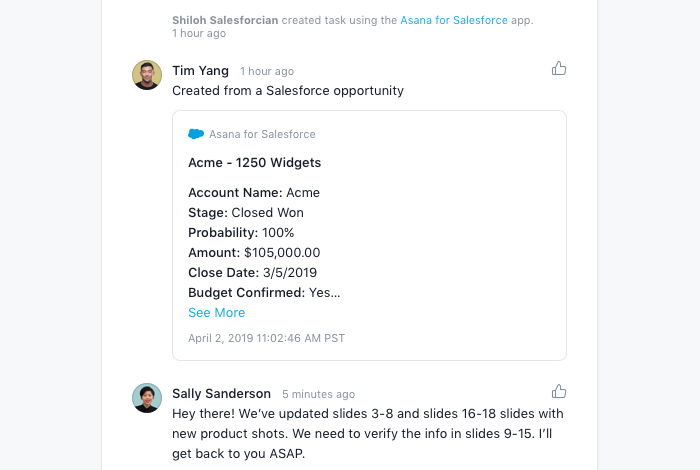
Task: Click the Asana for Salesforce card header label
Action: tap(262, 134)
